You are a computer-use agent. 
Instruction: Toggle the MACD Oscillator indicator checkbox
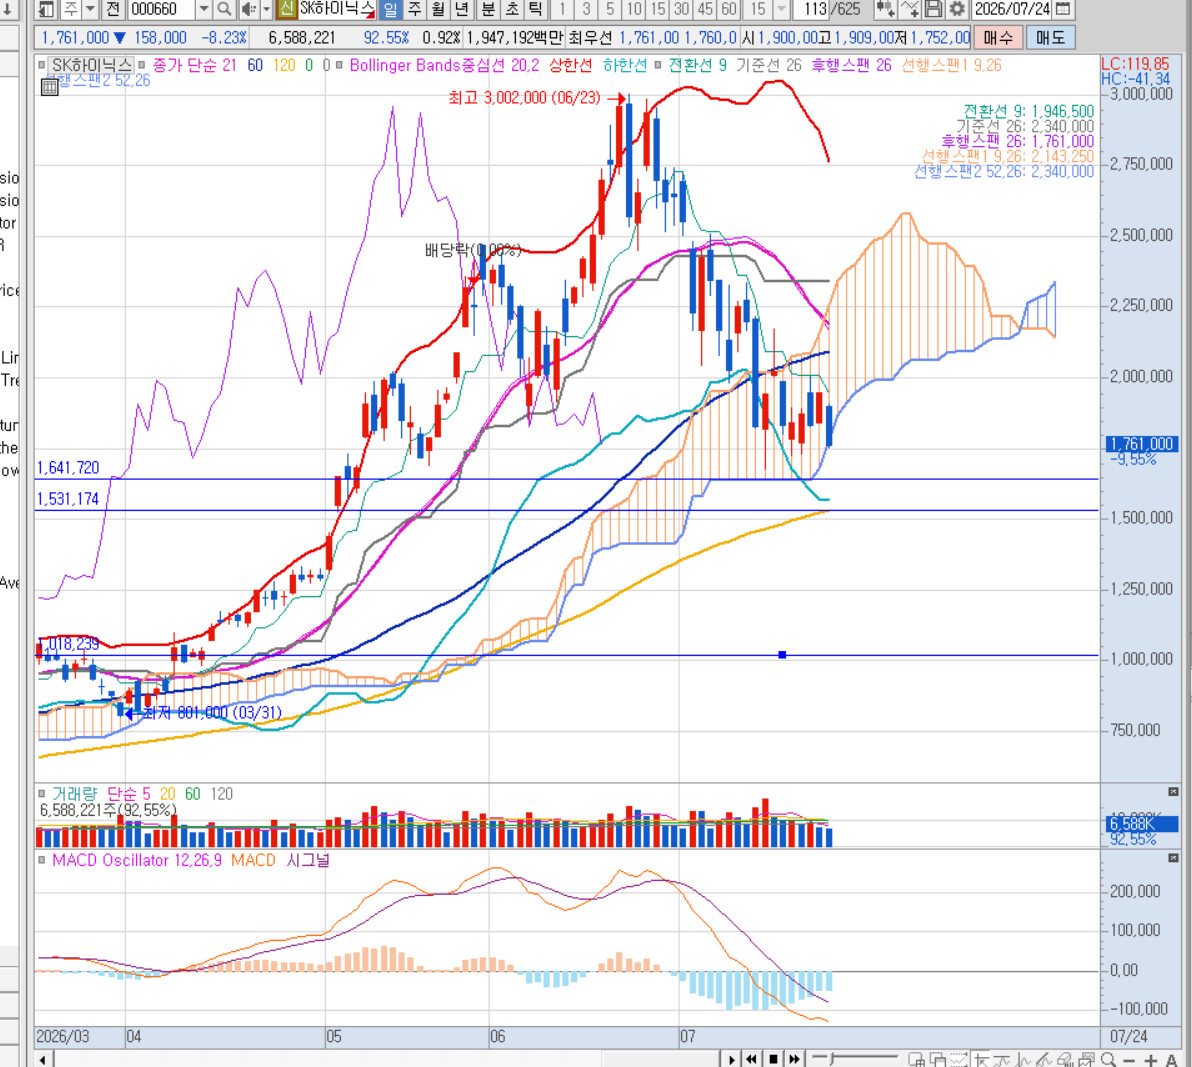click(43, 860)
